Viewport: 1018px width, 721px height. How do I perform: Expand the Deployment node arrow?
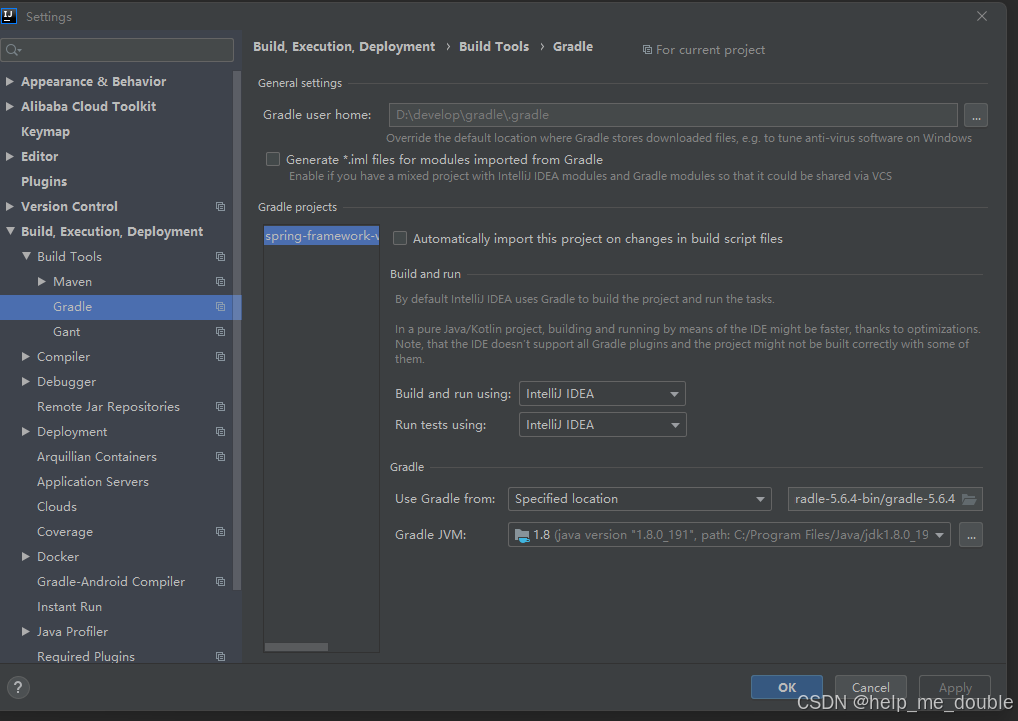click(26, 432)
